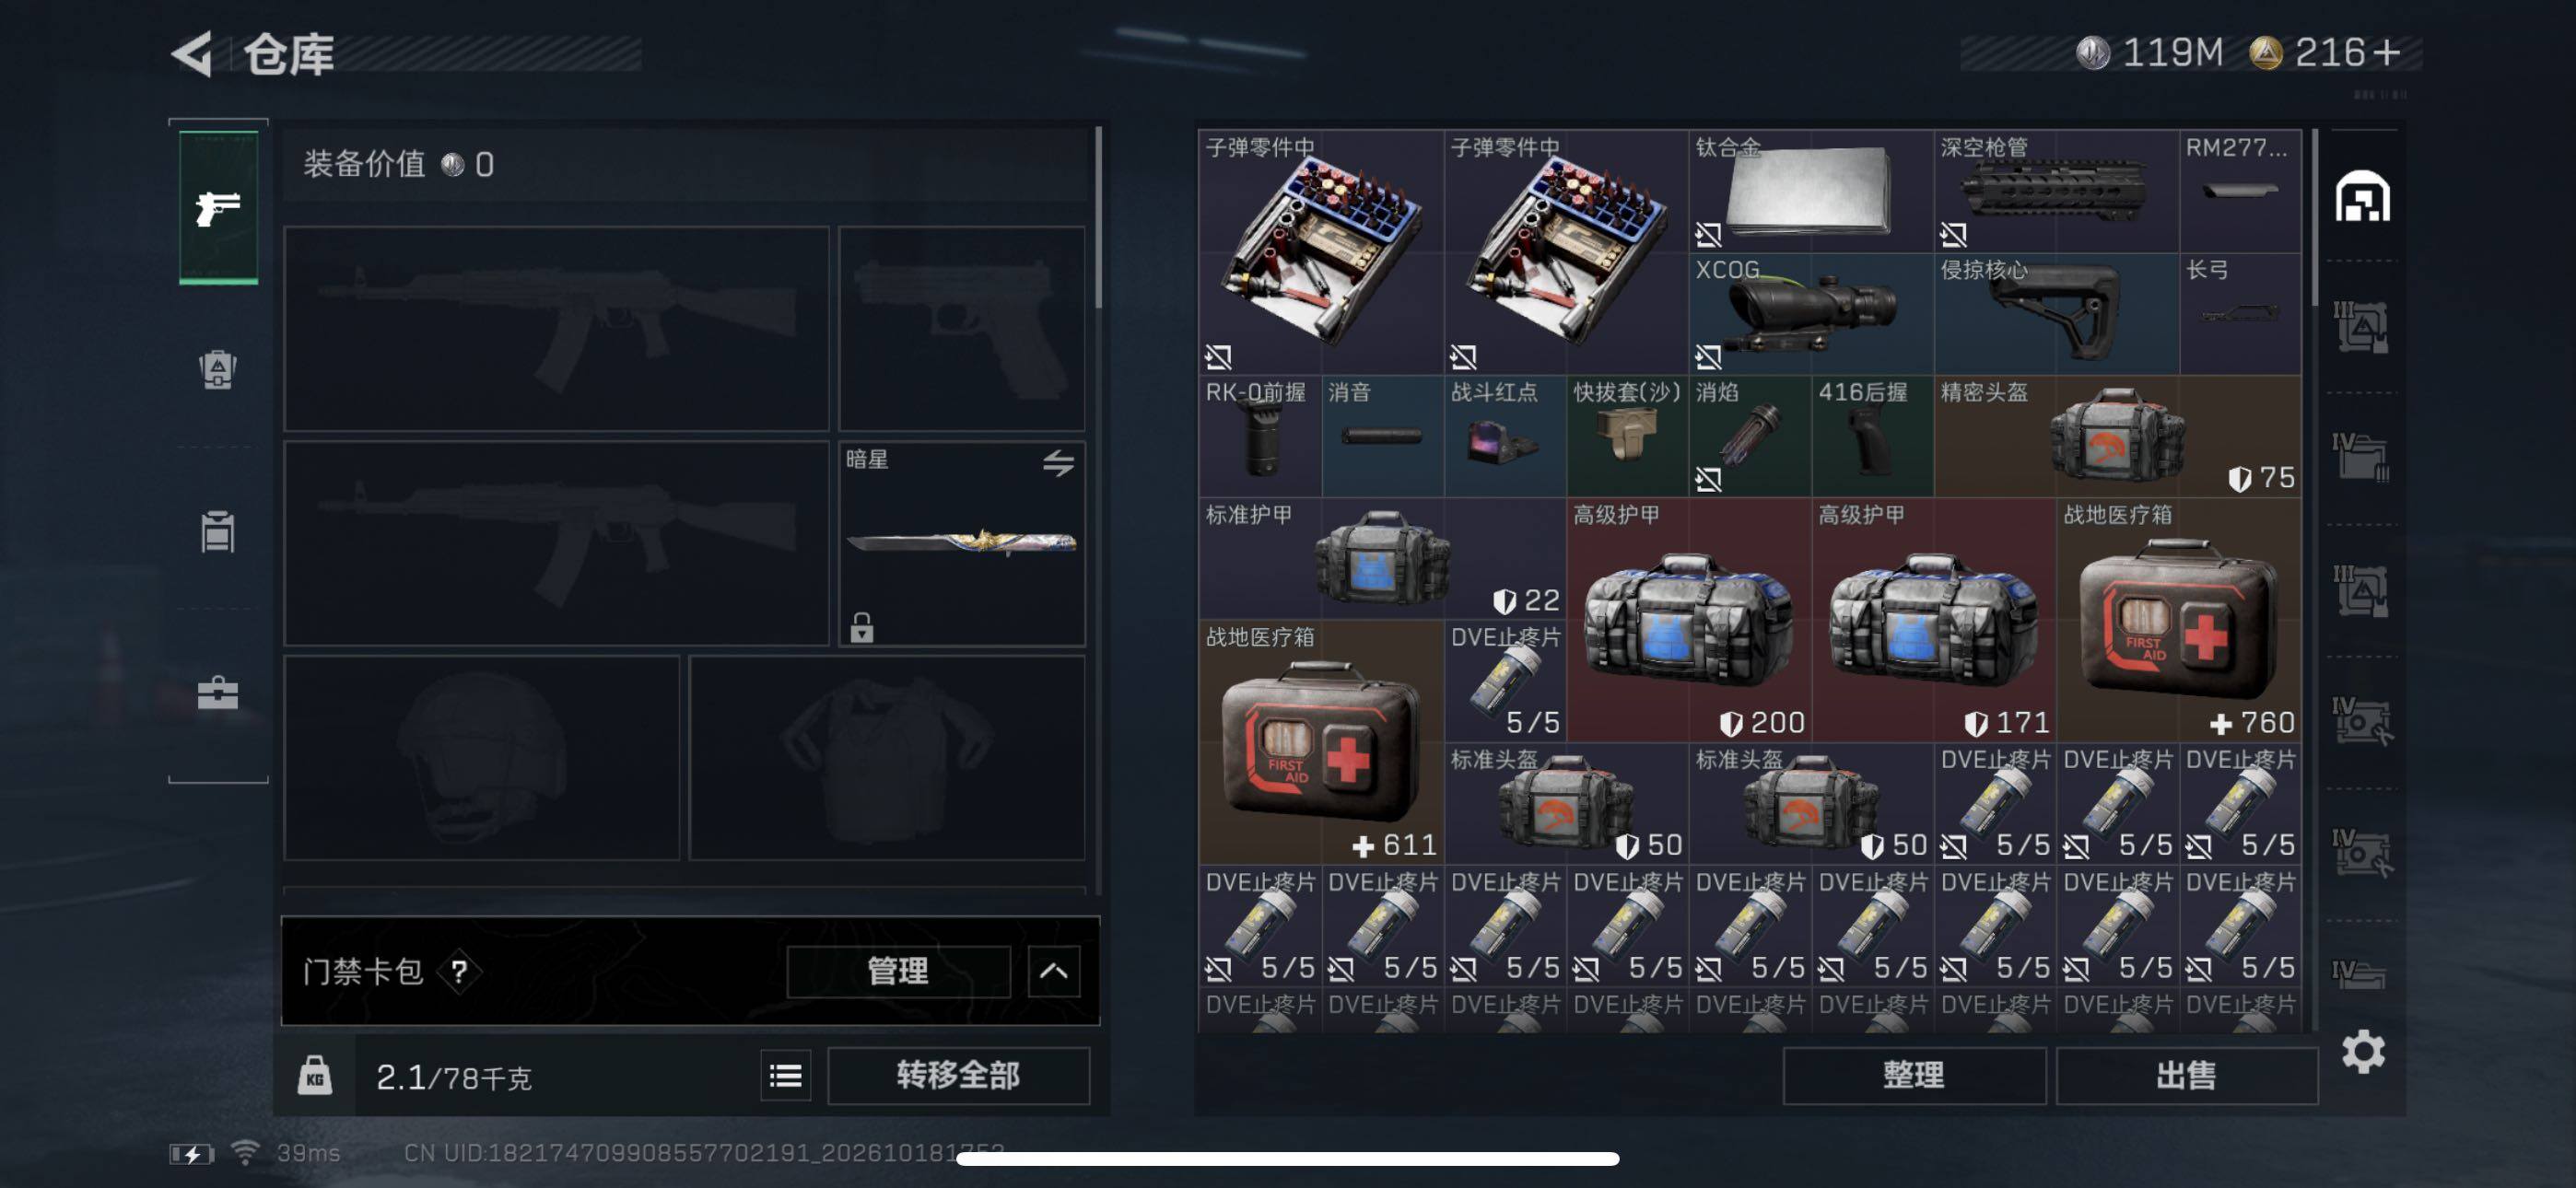Click the 管理 button for keycard pack
This screenshot has width=2576, height=1188.
pyautogui.click(x=898, y=971)
